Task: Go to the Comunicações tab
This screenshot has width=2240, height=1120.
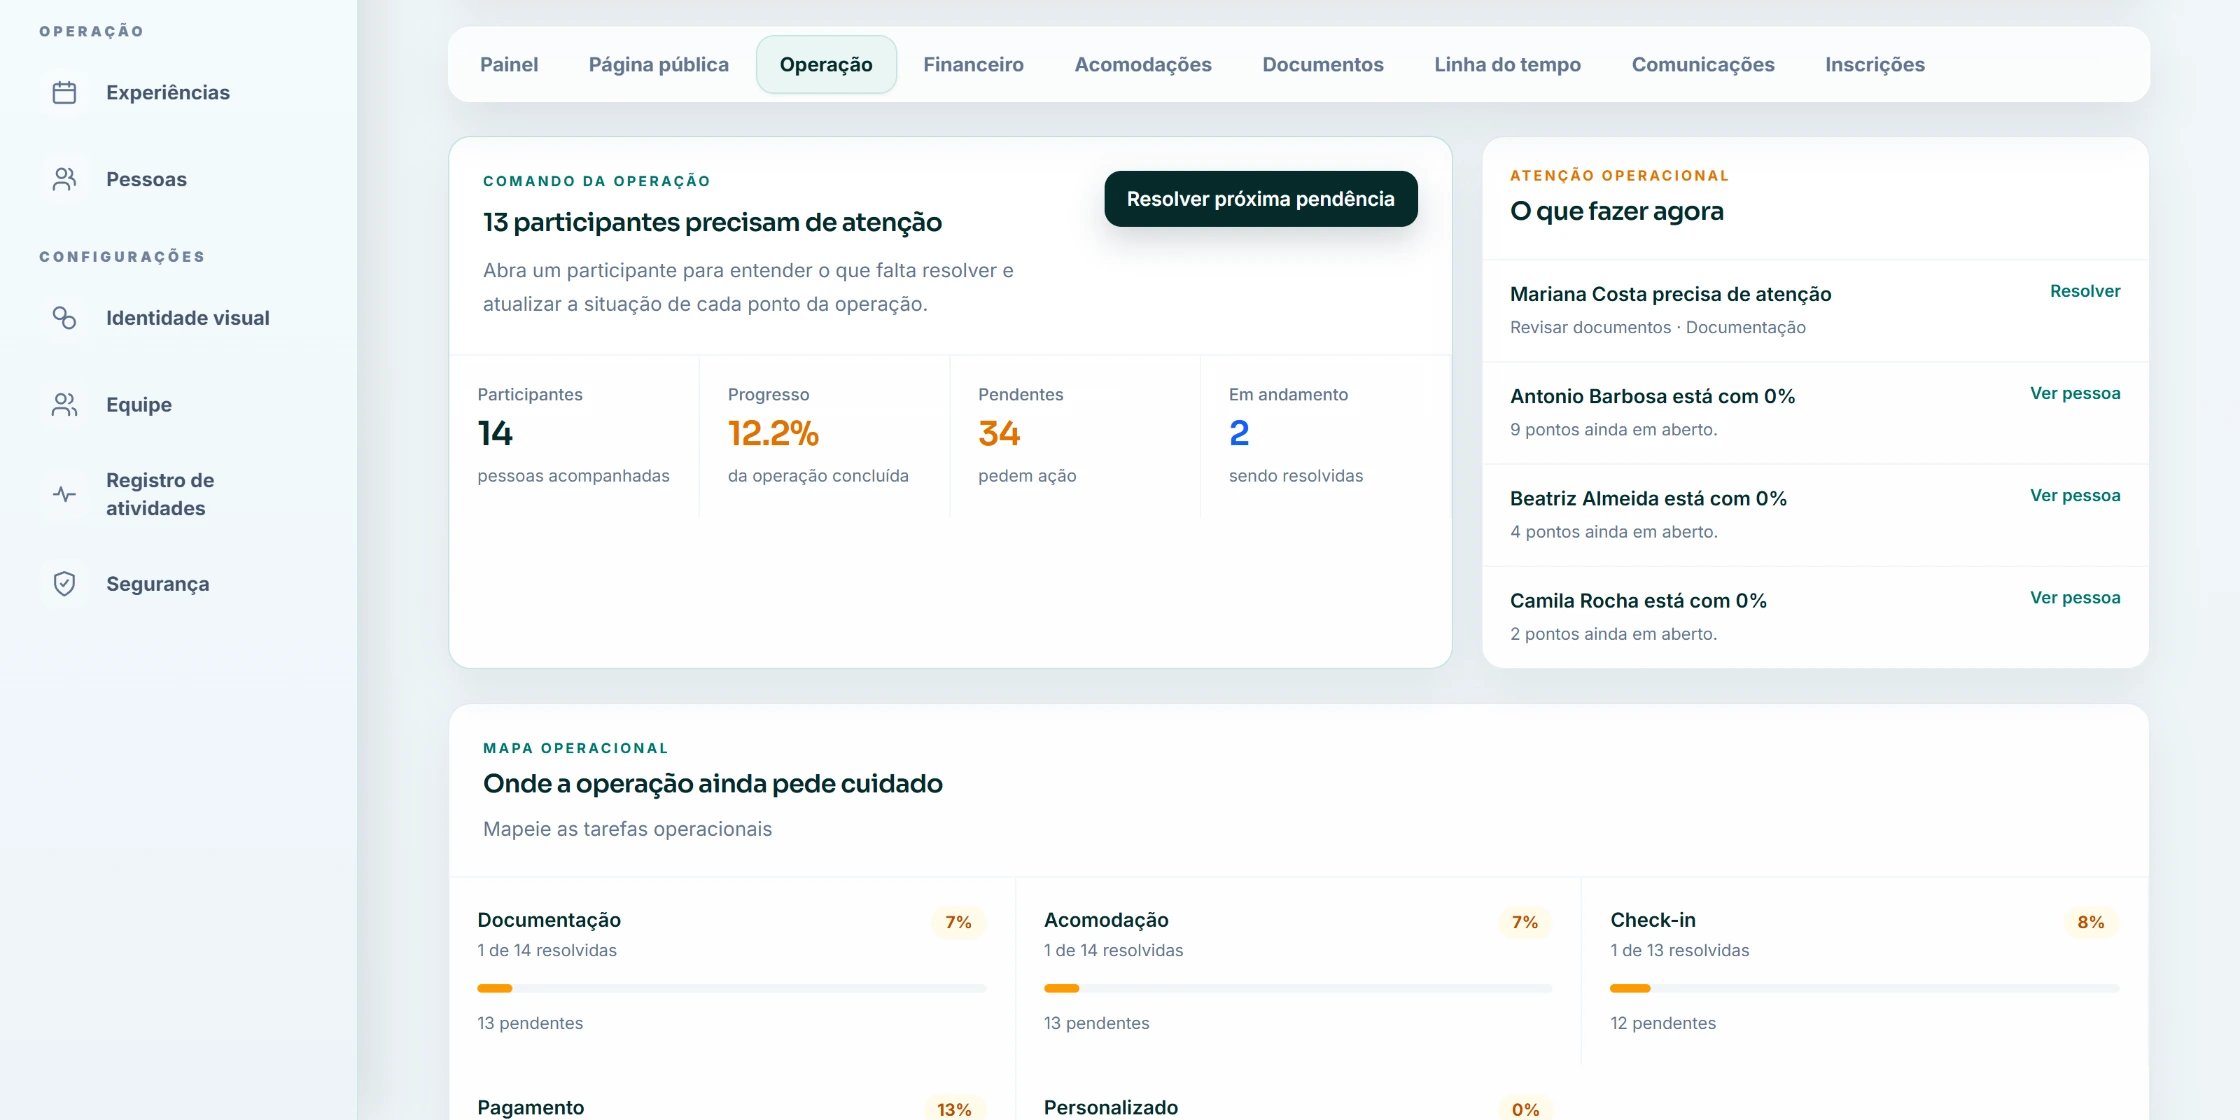Action: 1703,65
